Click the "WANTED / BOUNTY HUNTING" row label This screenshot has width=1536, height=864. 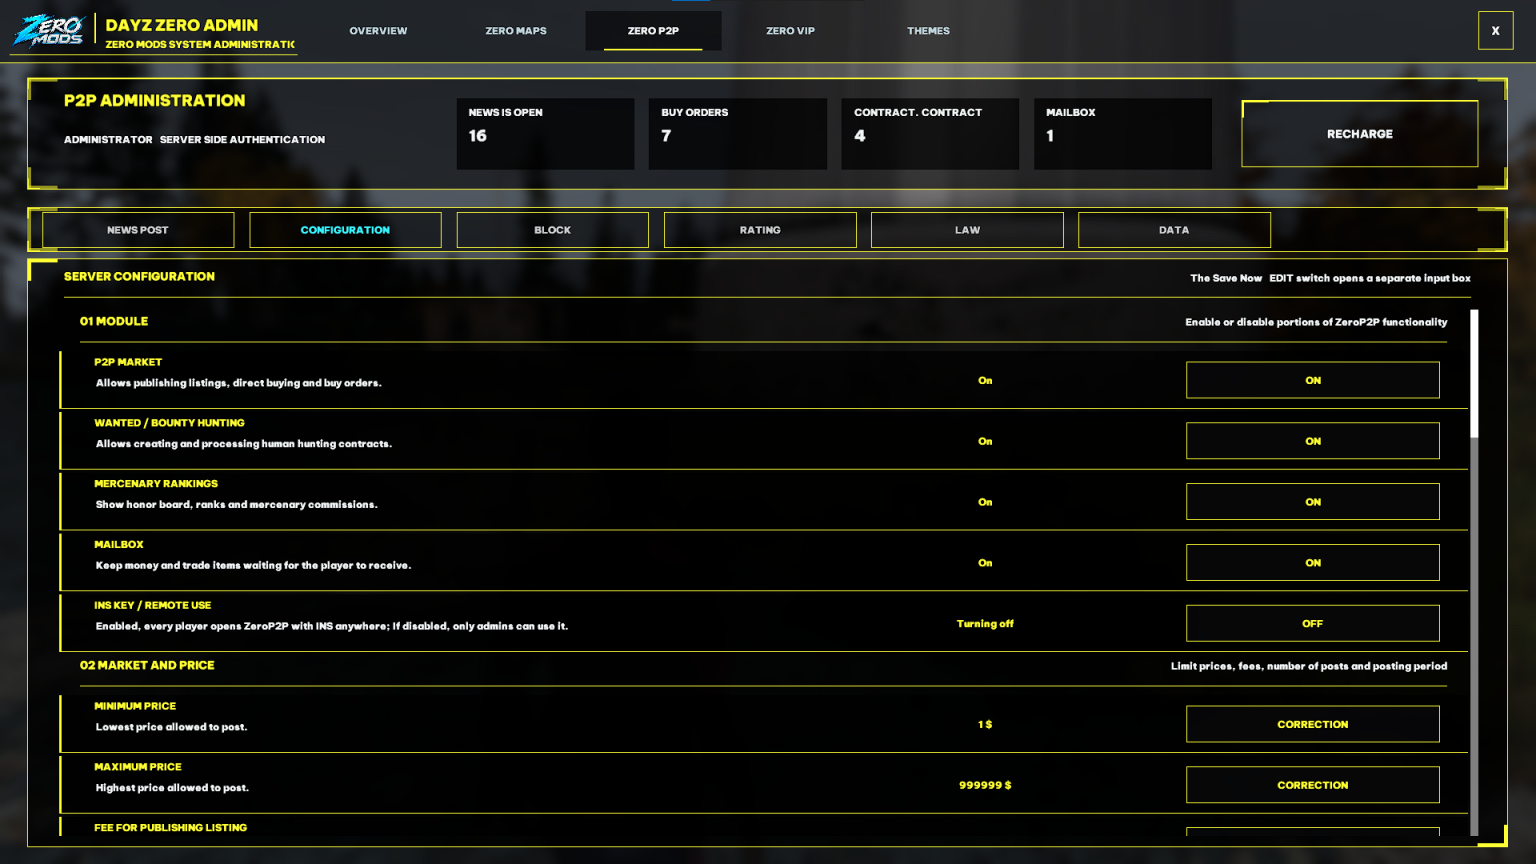pyautogui.click(x=169, y=423)
